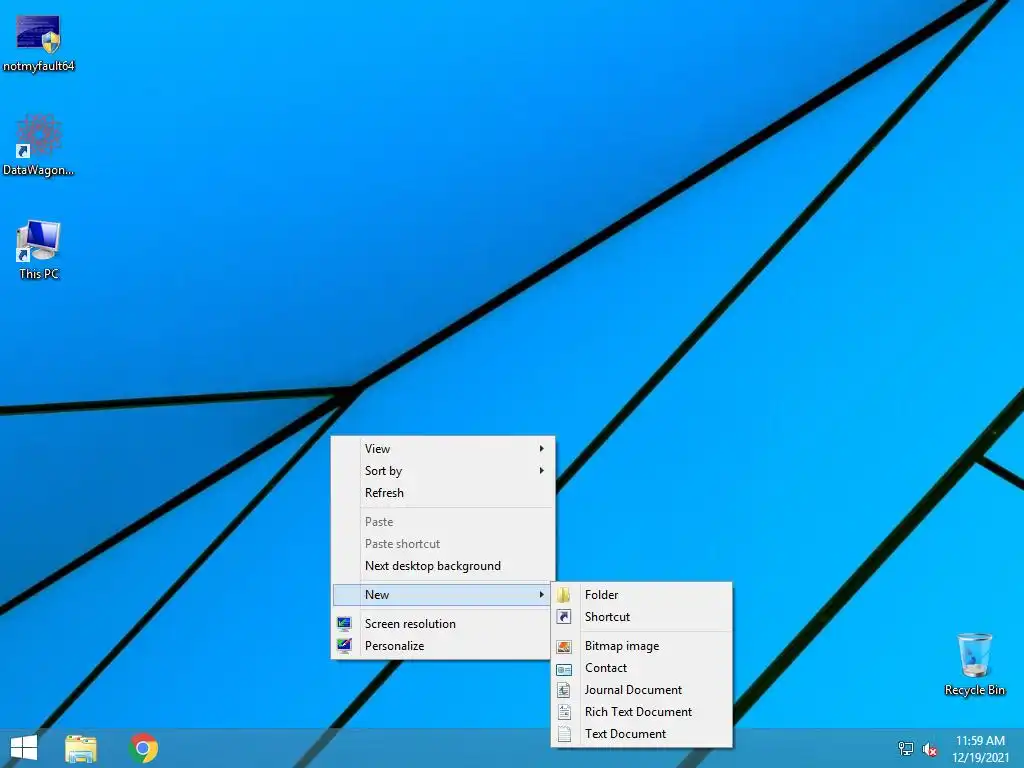The image size is (1024, 768).
Task: Open the View menu entry
Action: (443, 449)
